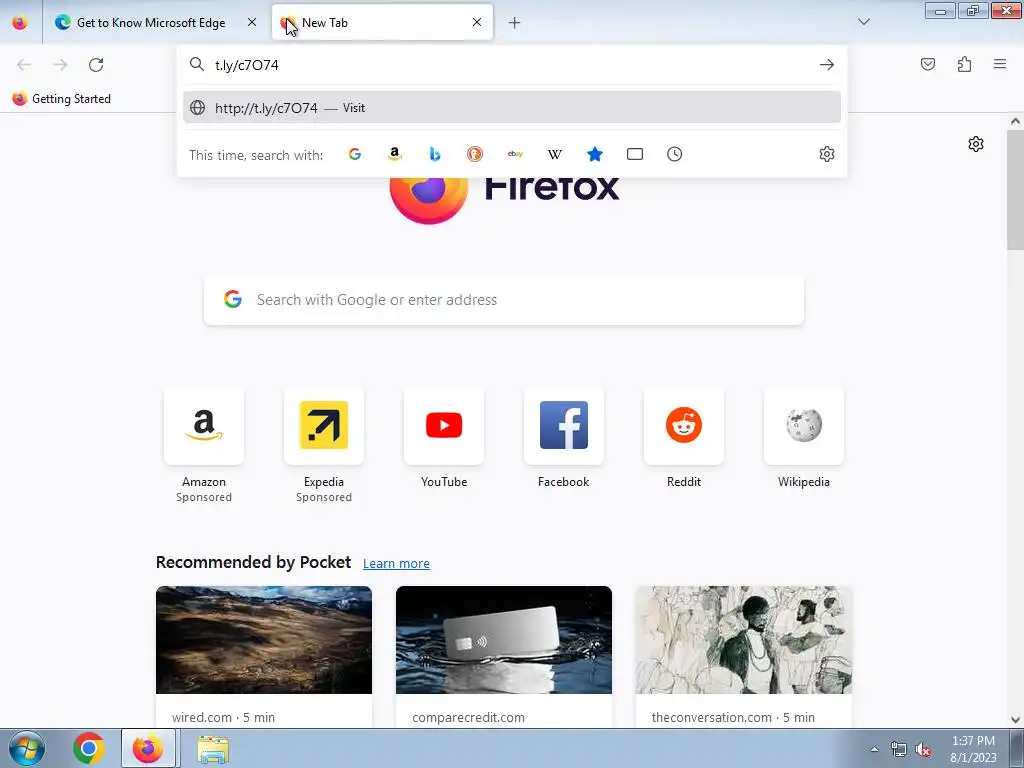Search this time with Wikipedia

pyautogui.click(x=554, y=154)
